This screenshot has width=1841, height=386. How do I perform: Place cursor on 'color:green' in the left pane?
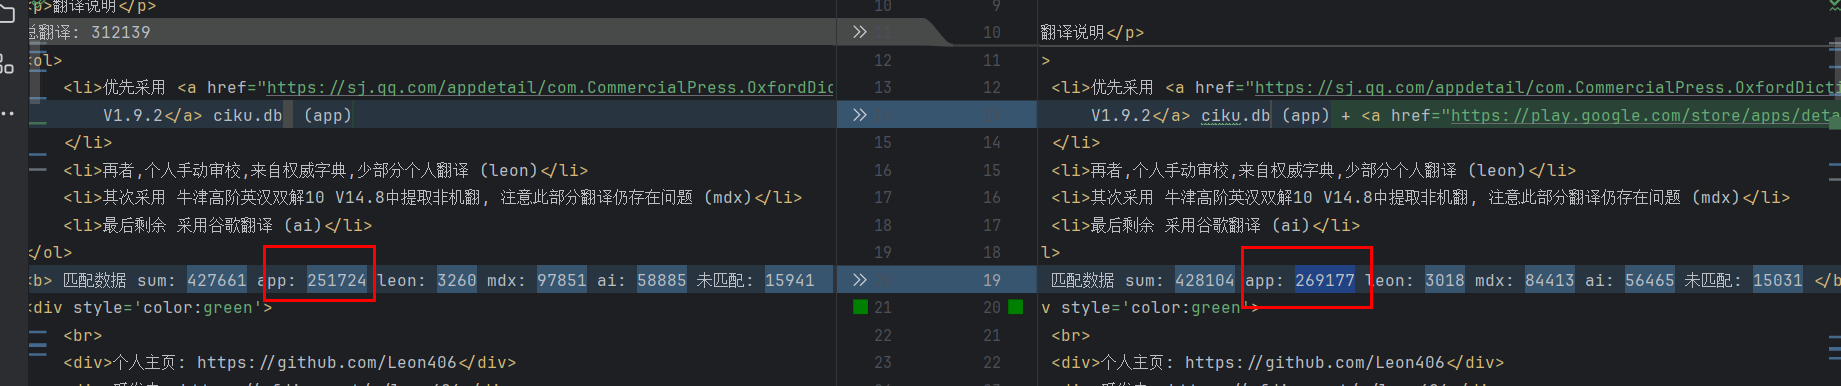tap(203, 308)
